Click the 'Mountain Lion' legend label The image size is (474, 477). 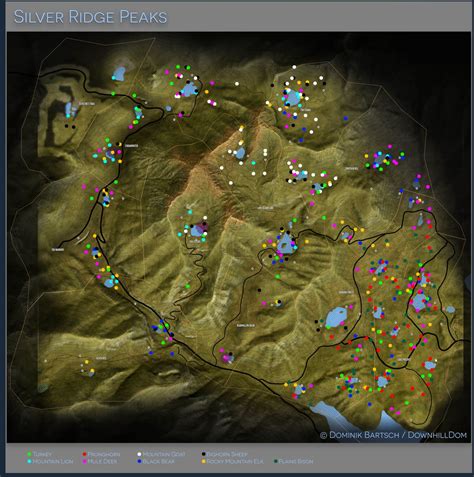[53, 462]
